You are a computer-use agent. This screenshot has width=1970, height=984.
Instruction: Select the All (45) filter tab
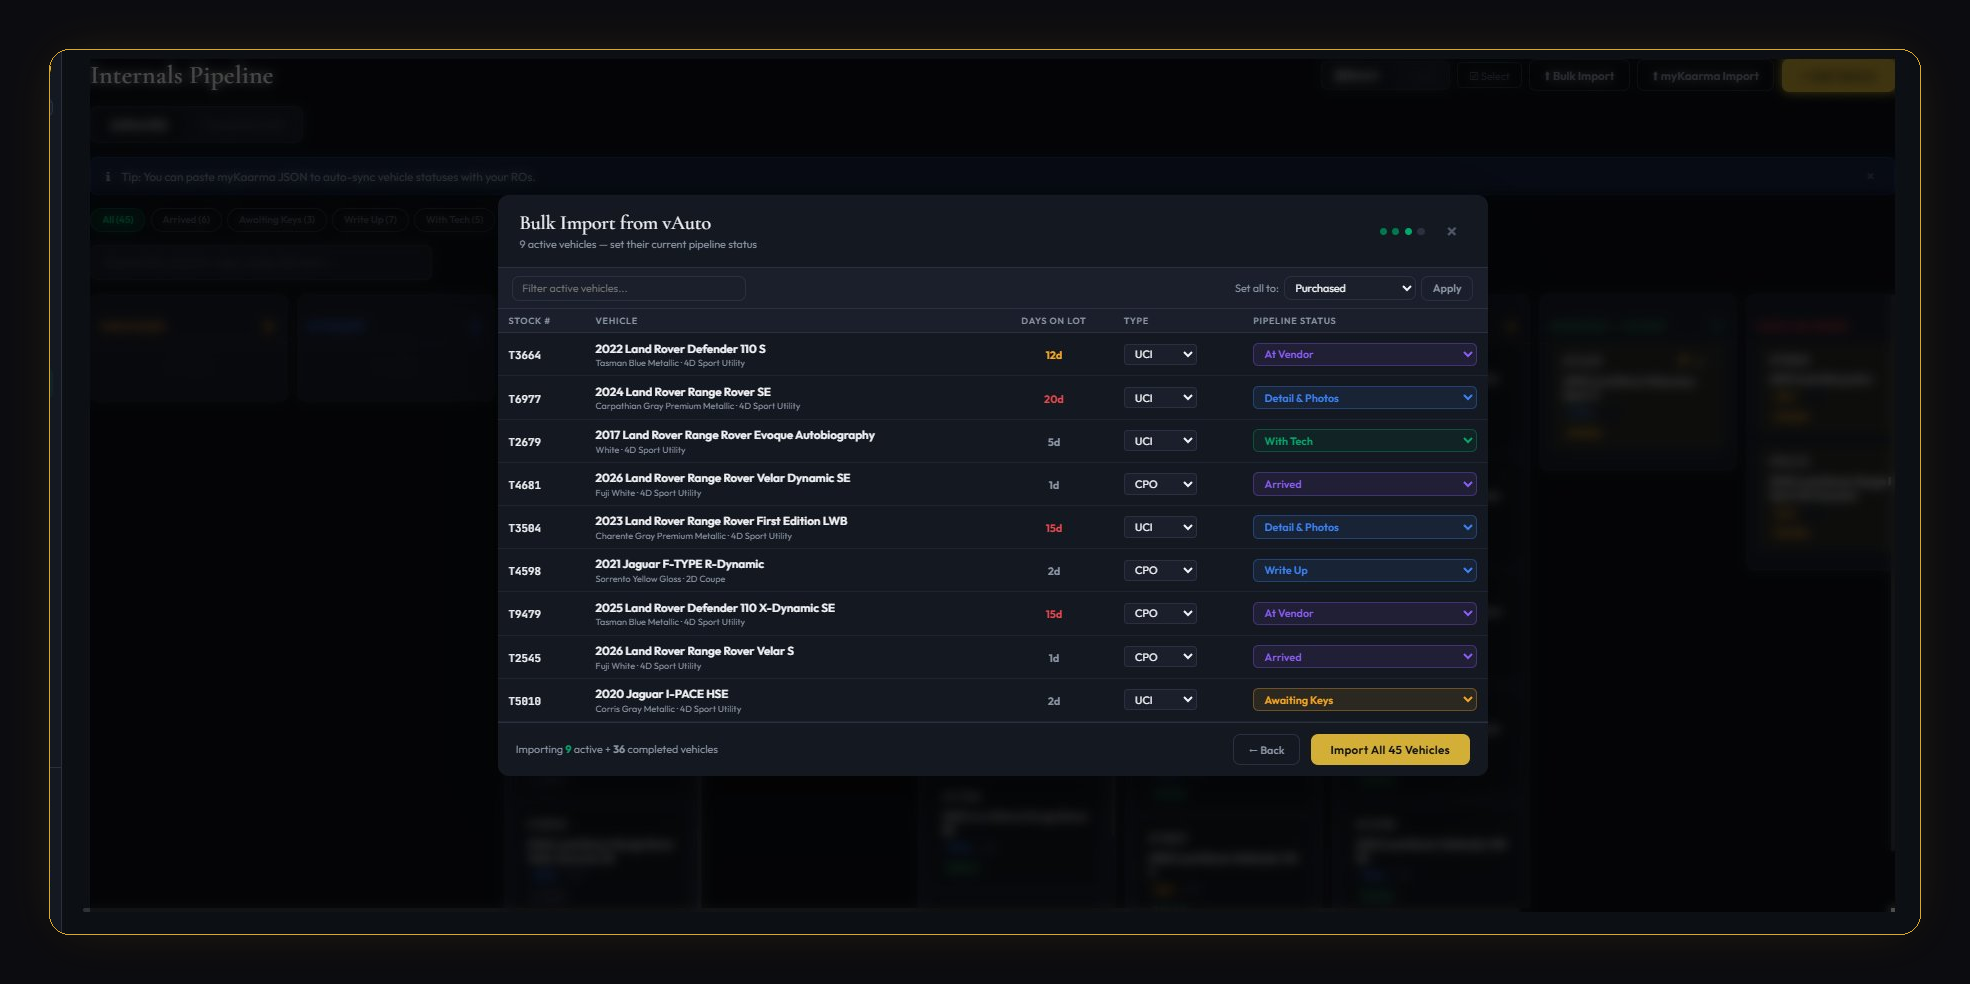coord(118,220)
